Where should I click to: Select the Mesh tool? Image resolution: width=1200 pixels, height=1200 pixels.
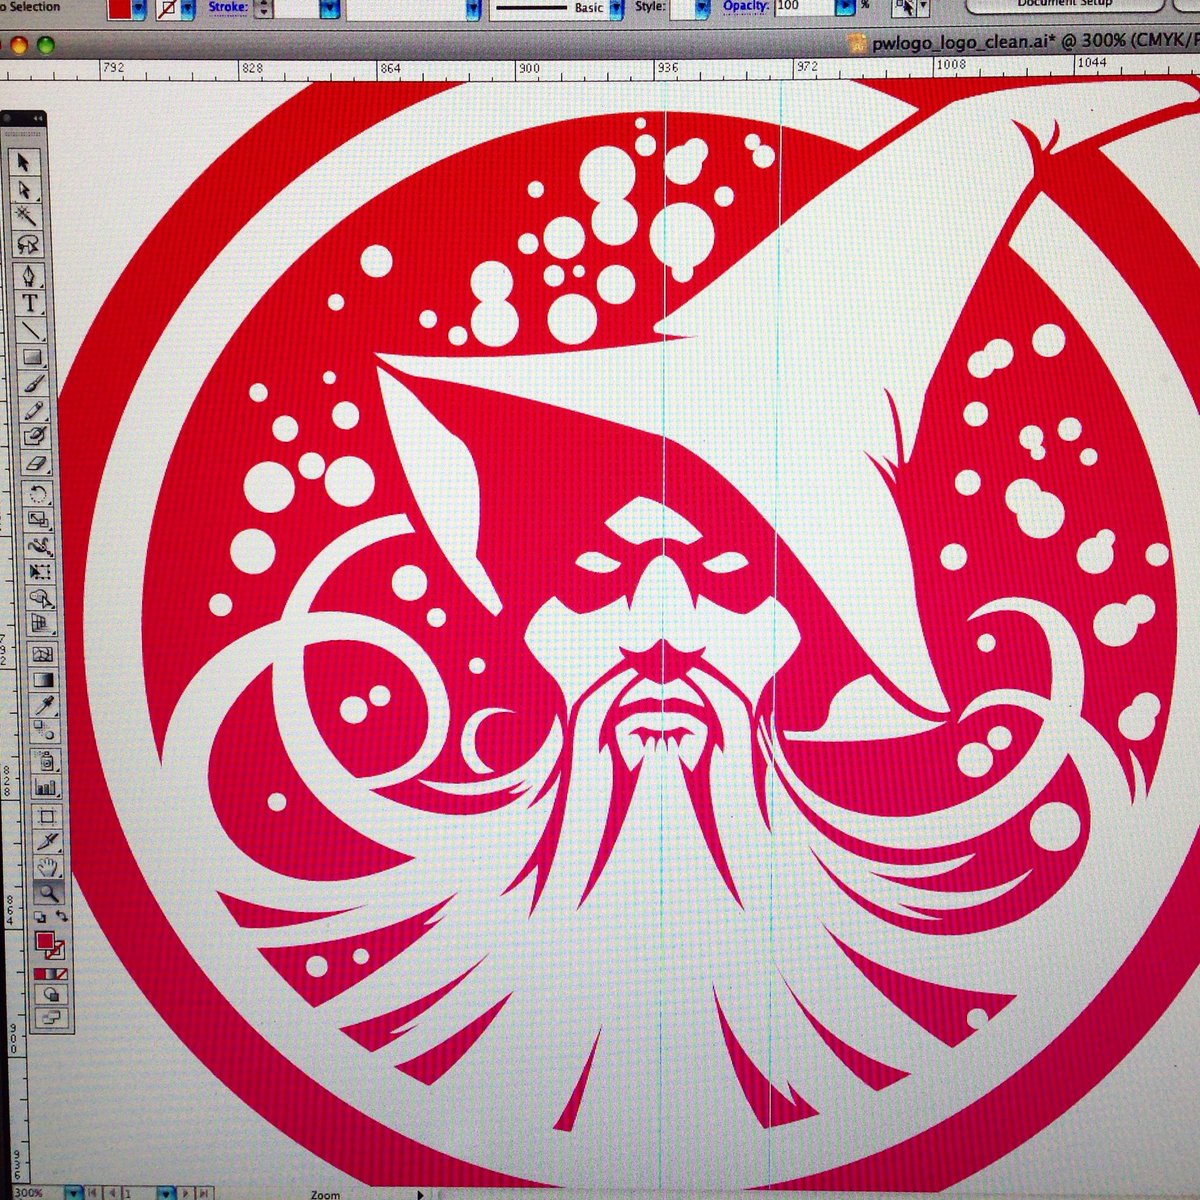coord(43,655)
